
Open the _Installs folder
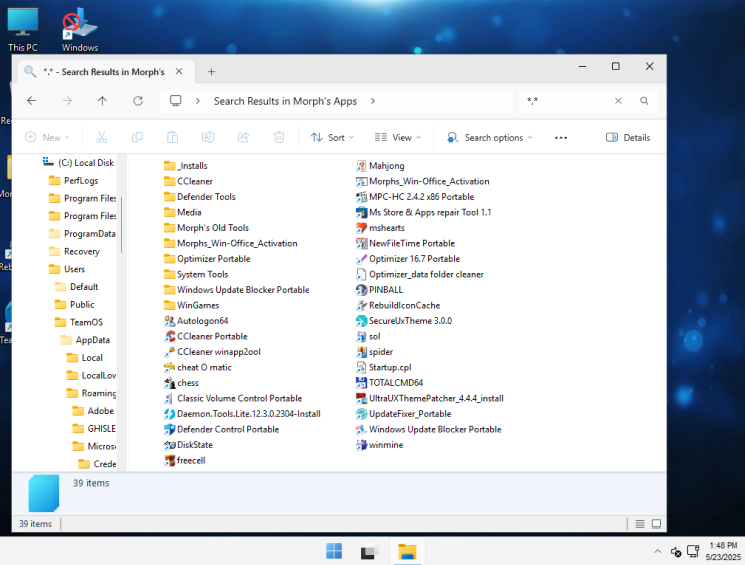click(x=186, y=166)
